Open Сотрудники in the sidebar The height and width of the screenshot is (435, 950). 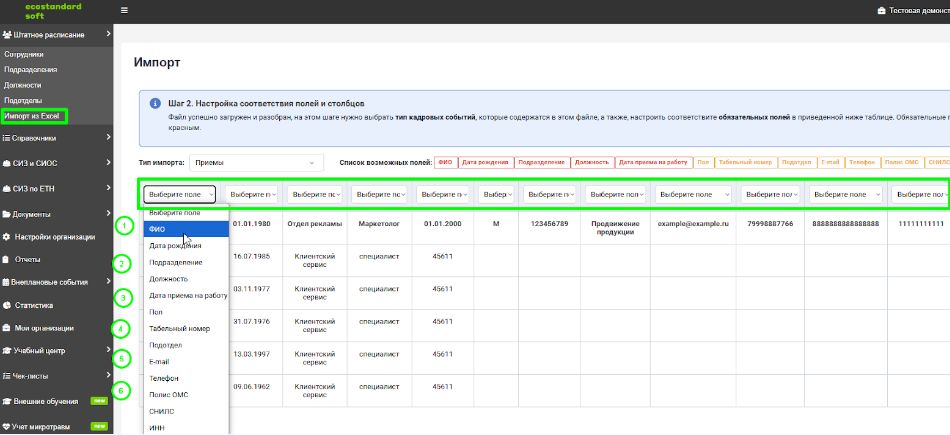tap(24, 55)
